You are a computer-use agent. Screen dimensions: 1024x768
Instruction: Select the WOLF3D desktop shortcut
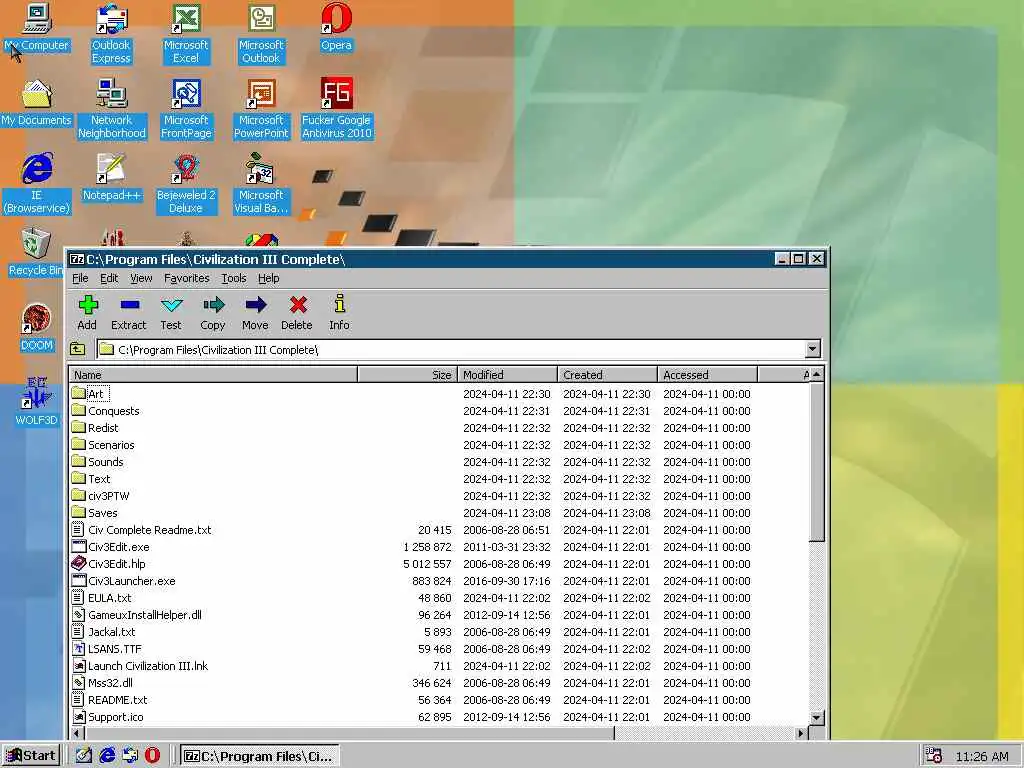pos(37,402)
